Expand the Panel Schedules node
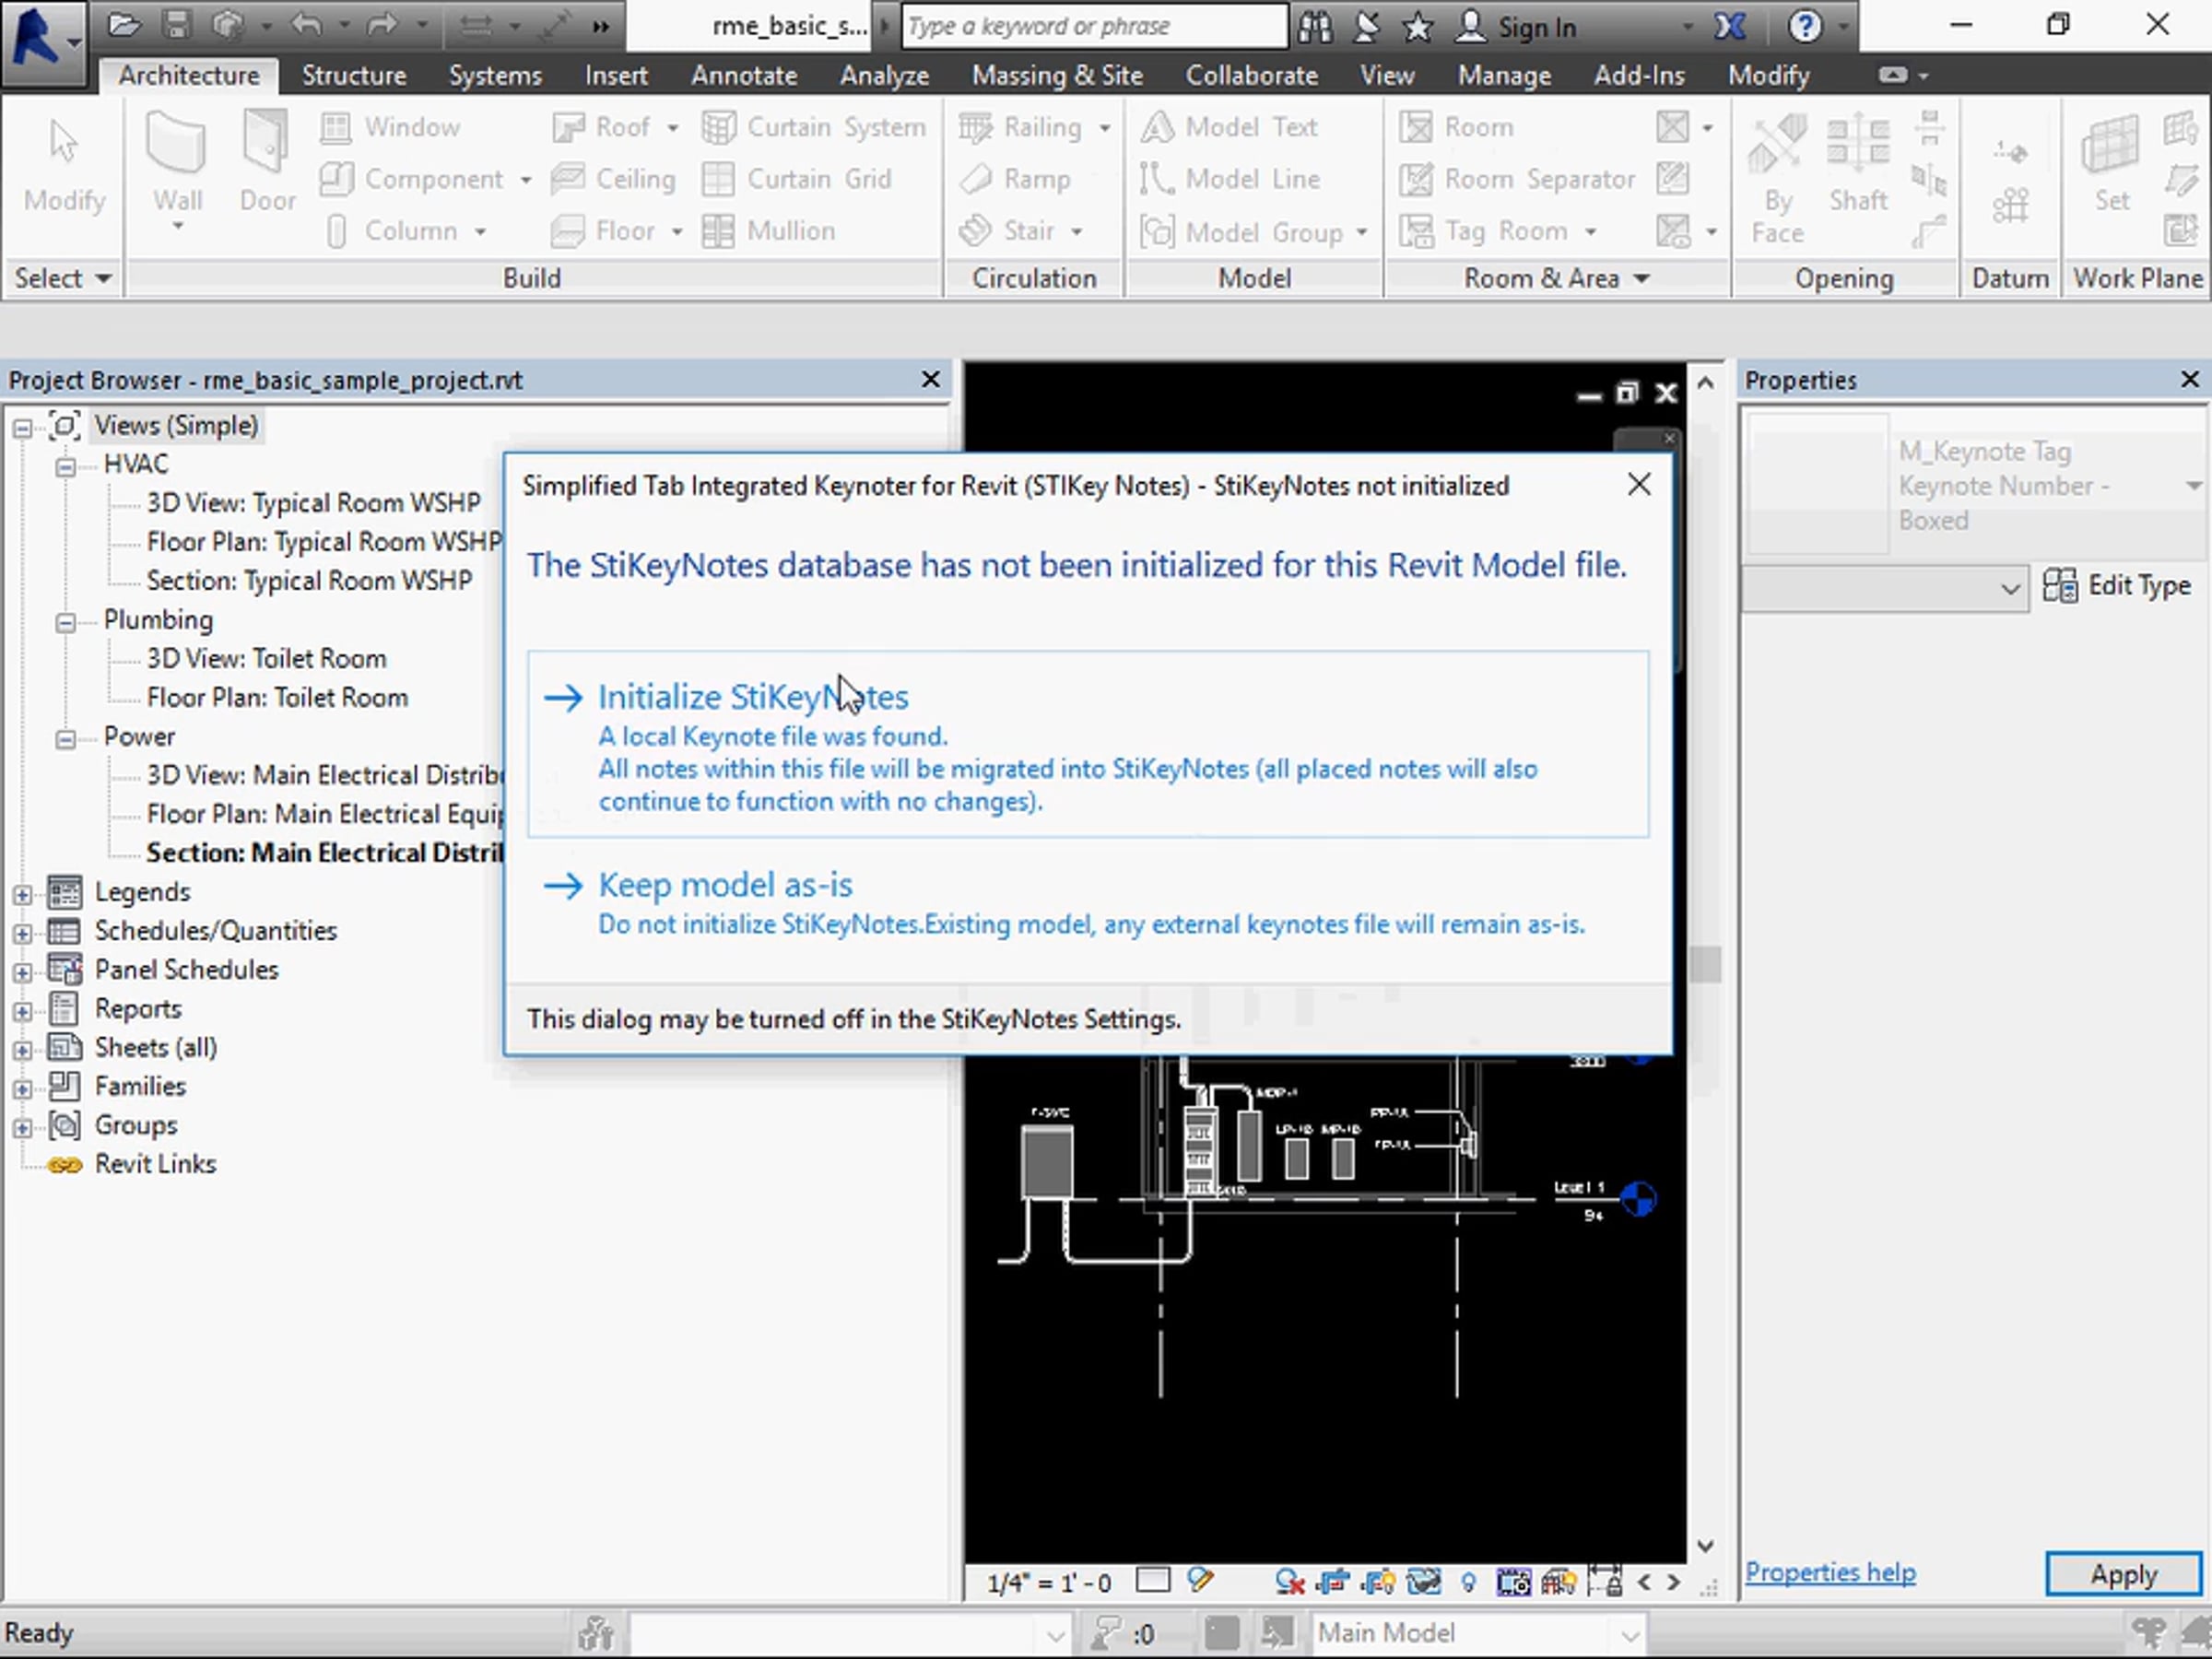The height and width of the screenshot is (1659, 2212). [x=22, y=972]
